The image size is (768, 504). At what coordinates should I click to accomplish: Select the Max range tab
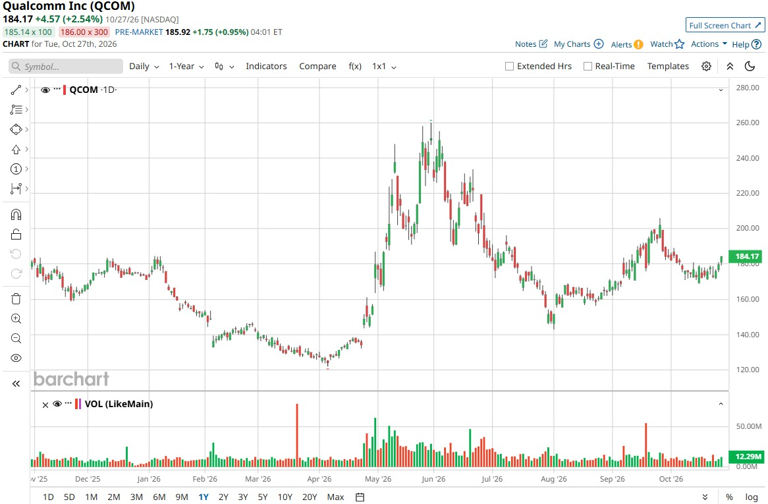pyautogui.click(x=335, y=497)
